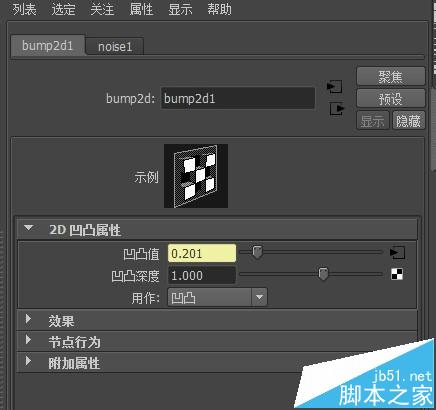The height and width of the screenshot is (410, 436).
Task: Click the 凹凸深度 slider handle
Action: [x=323, y=274]
